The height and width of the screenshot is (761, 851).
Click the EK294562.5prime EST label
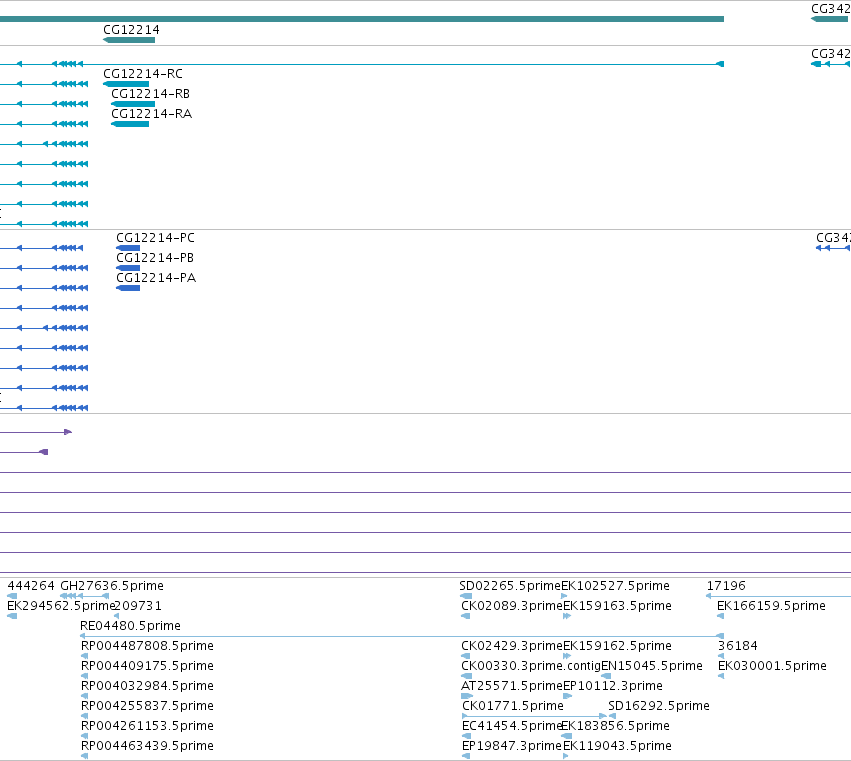click(61, 606)
